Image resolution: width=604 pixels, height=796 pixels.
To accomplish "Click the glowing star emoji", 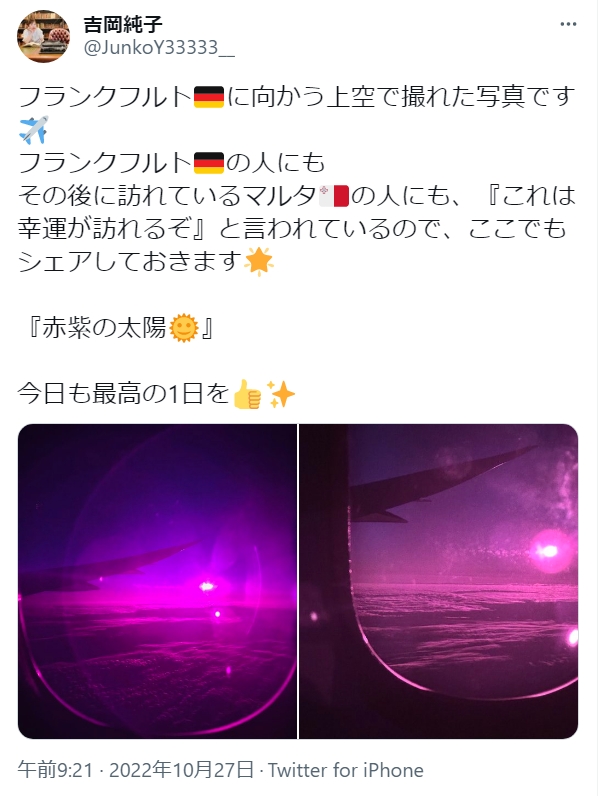I will [x=259, y=261].
